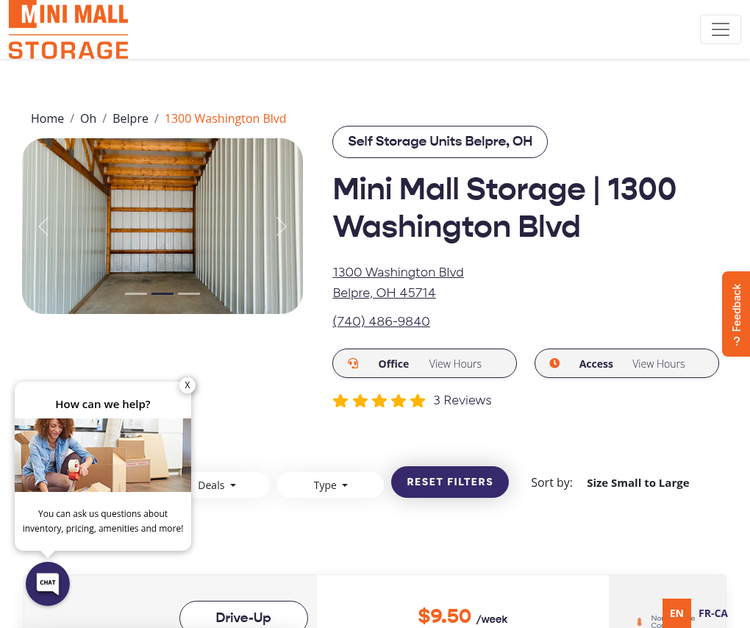Expand the Deals filter dropdown
The height and width of the screenshot is (628, 750).
click(x=217, y=485)
